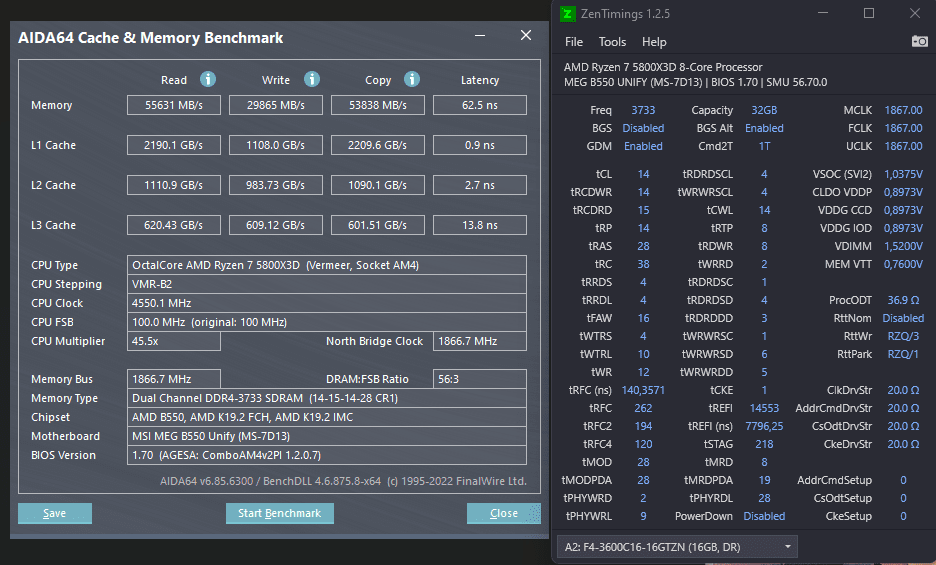
Task: Select the L3 Cache Read value 620.43 GB/s
Action: [x=174, y=225]
